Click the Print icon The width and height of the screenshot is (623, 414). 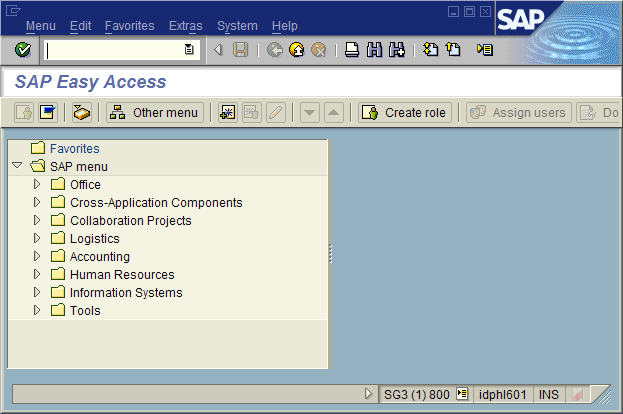pos(352,50)
